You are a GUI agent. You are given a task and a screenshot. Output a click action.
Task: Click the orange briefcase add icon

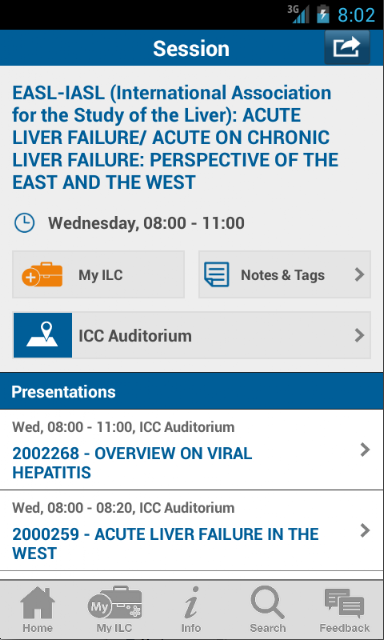tap(42, 275)
